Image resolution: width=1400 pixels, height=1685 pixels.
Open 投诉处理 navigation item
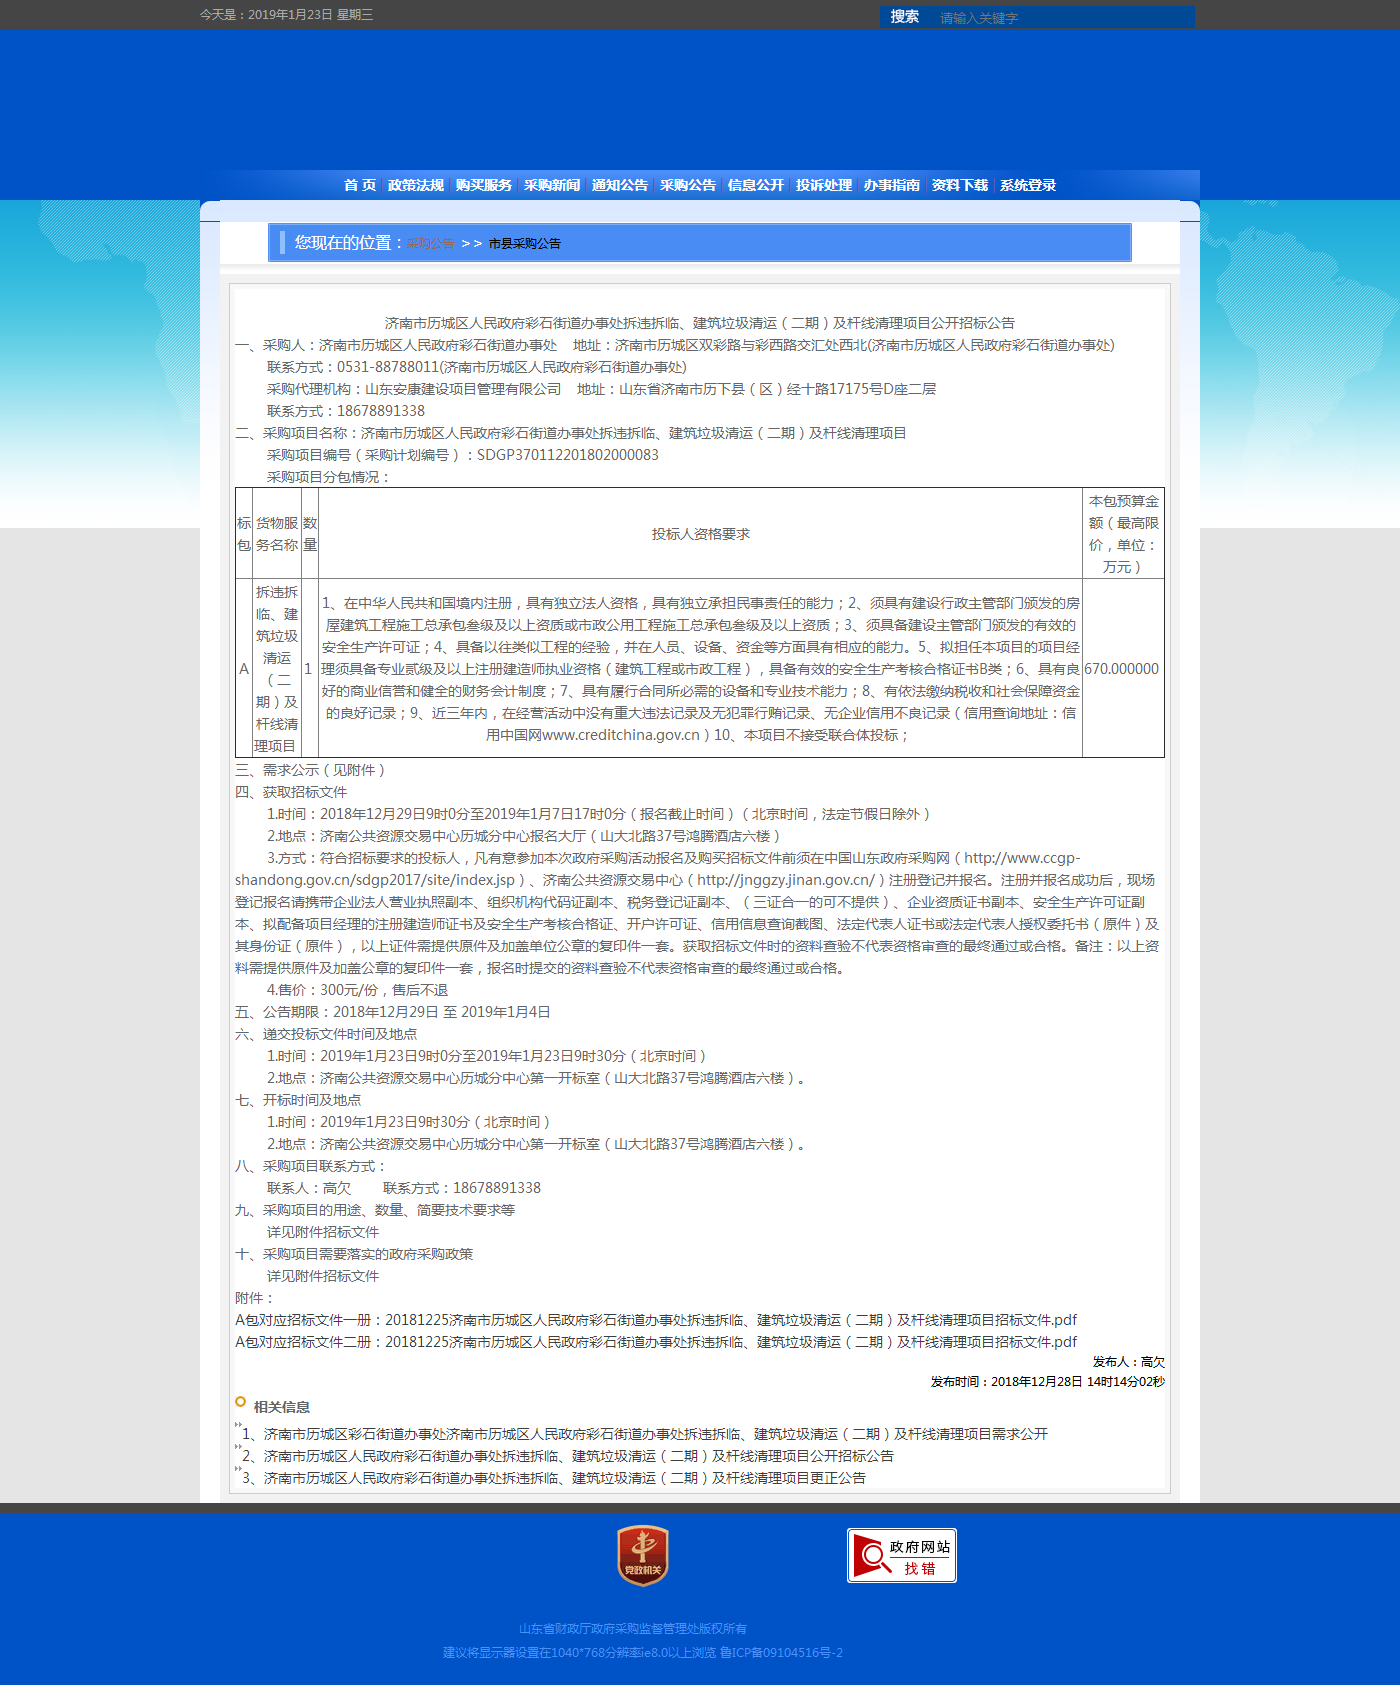pyautogui.click(x=824, y=185)
